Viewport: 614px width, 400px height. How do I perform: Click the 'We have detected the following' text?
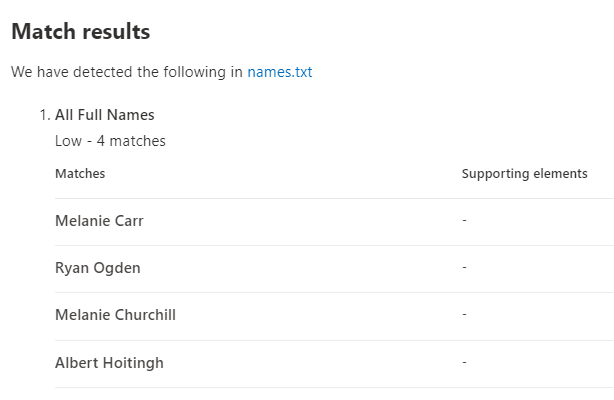[127, 72]
